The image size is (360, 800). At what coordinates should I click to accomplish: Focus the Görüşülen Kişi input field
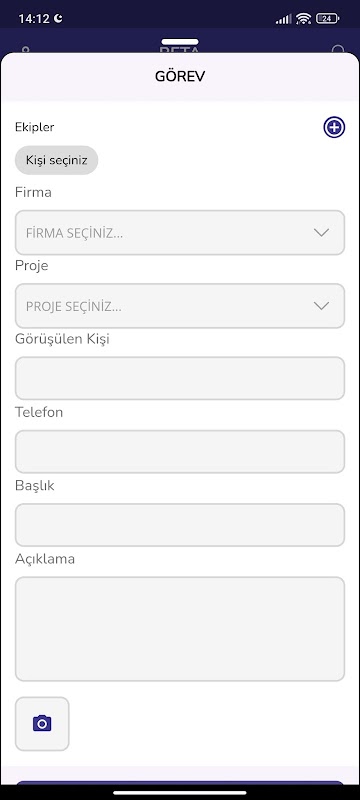click(x=180, y=378)
